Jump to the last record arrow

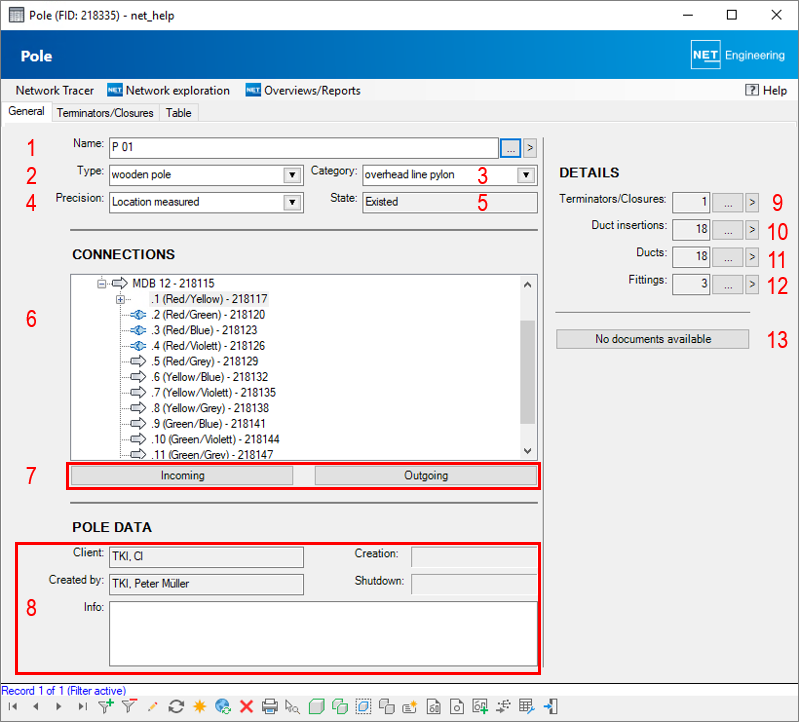click(82, 707)
